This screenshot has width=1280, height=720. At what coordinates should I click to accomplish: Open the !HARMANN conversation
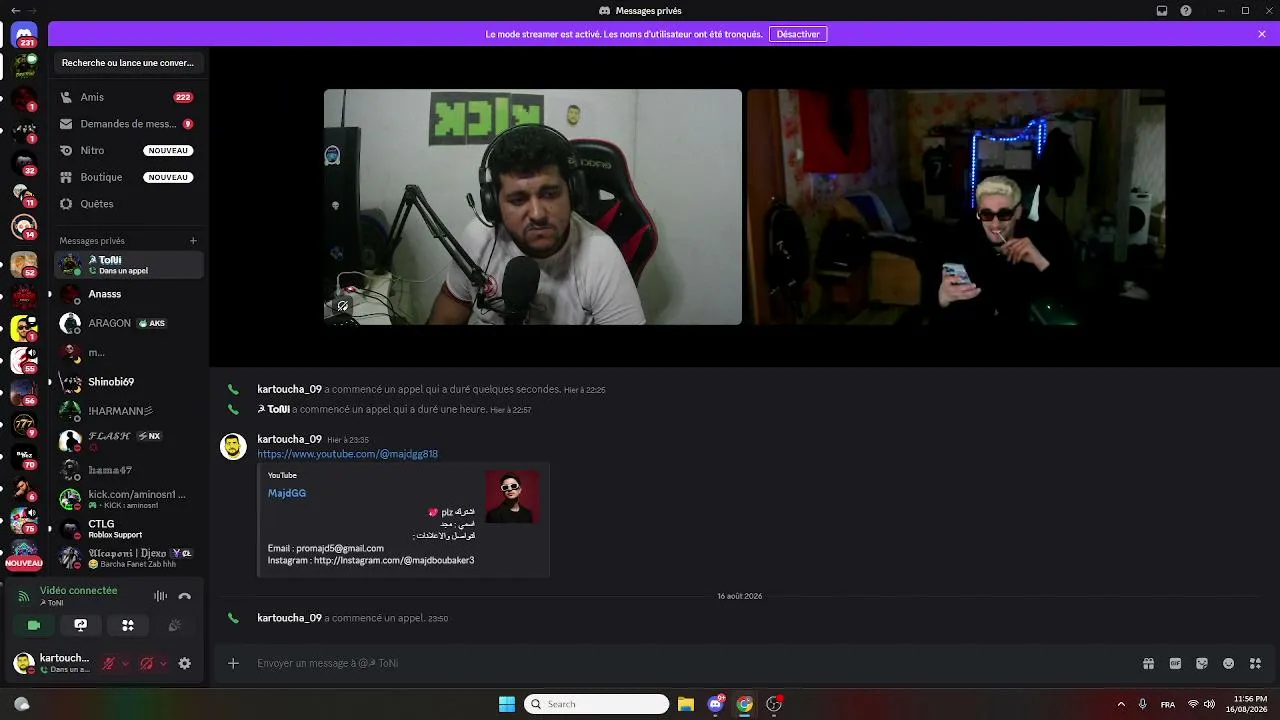click(128, 411)
